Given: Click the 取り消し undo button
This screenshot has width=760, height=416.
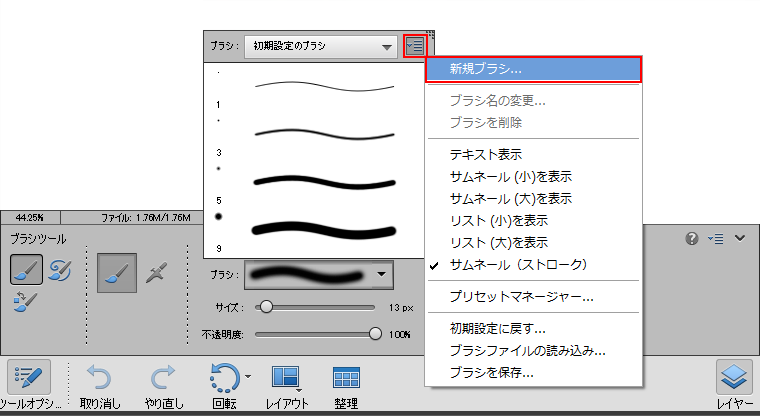Looking at the screenshot, I should point(100,386).
